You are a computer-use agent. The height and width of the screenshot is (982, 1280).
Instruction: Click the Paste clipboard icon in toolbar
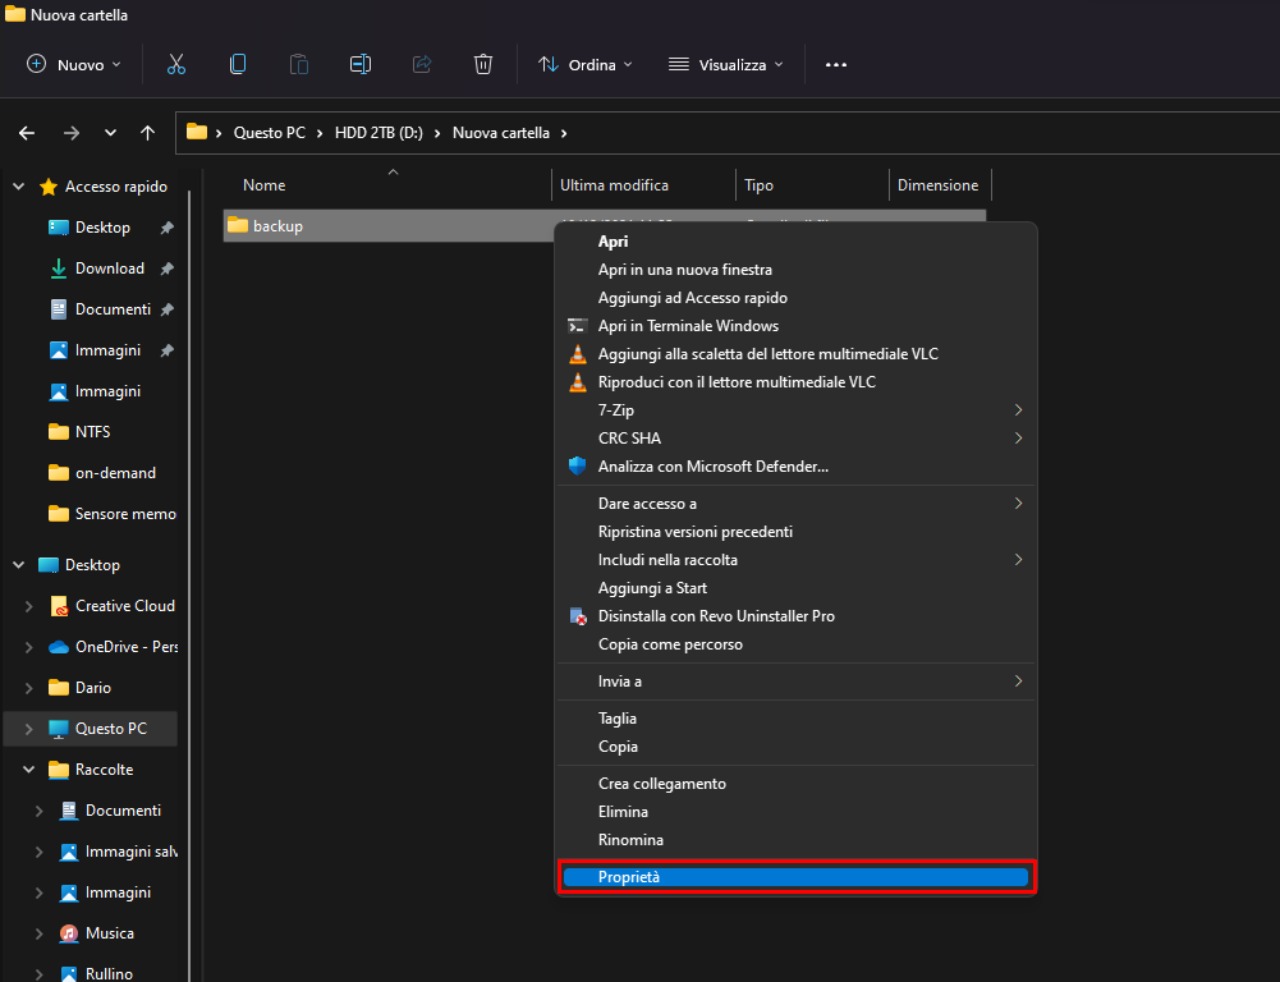(x=299, y=64)
